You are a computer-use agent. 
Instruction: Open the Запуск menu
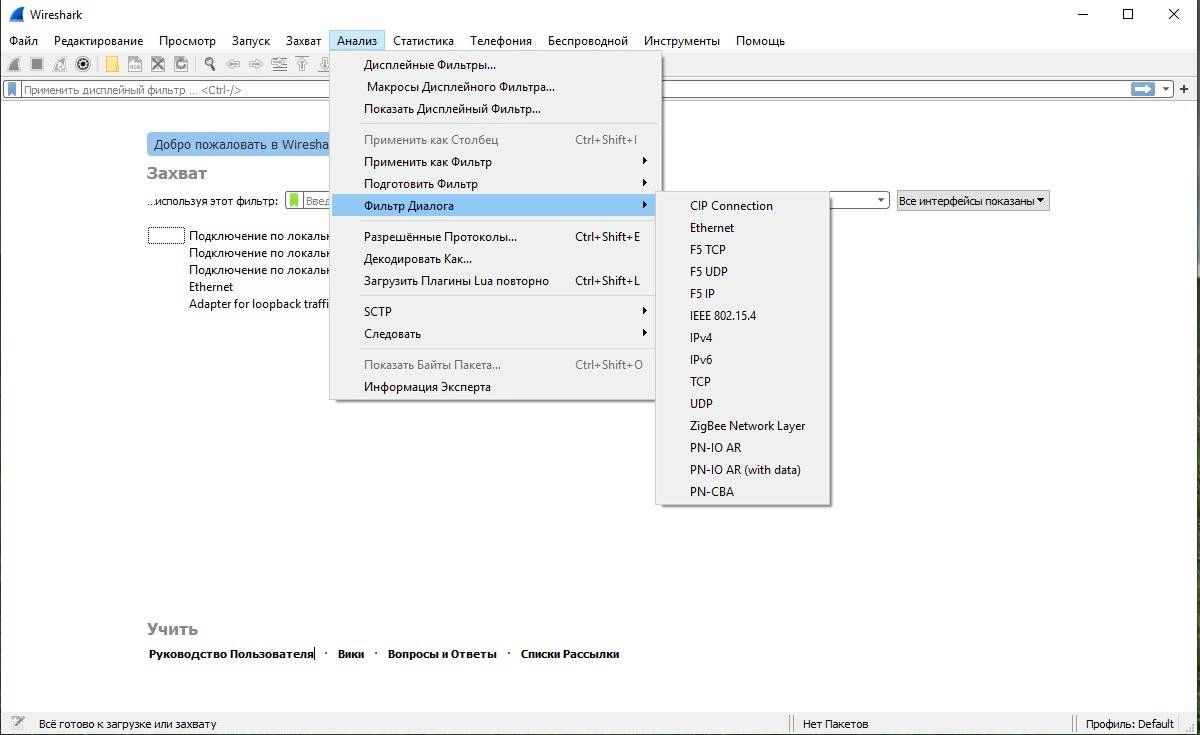coord(251,41)
